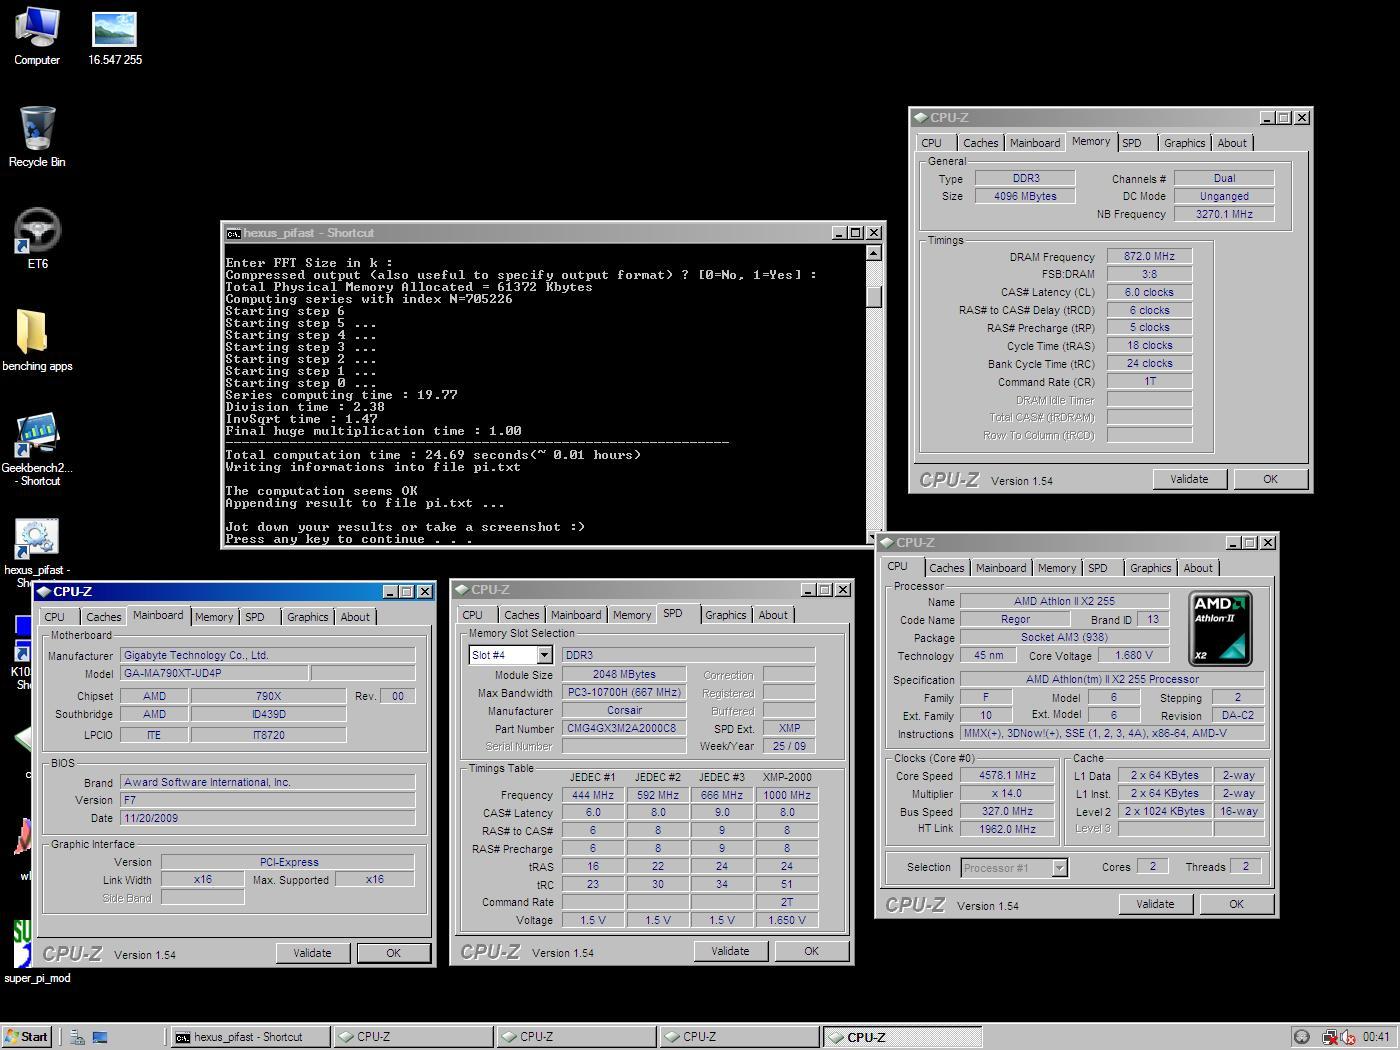Viewport: 1400px width, 1050px height.
Task: Click OK in CPU window of CPU-Z
Action: click(x=1237, y=904)
